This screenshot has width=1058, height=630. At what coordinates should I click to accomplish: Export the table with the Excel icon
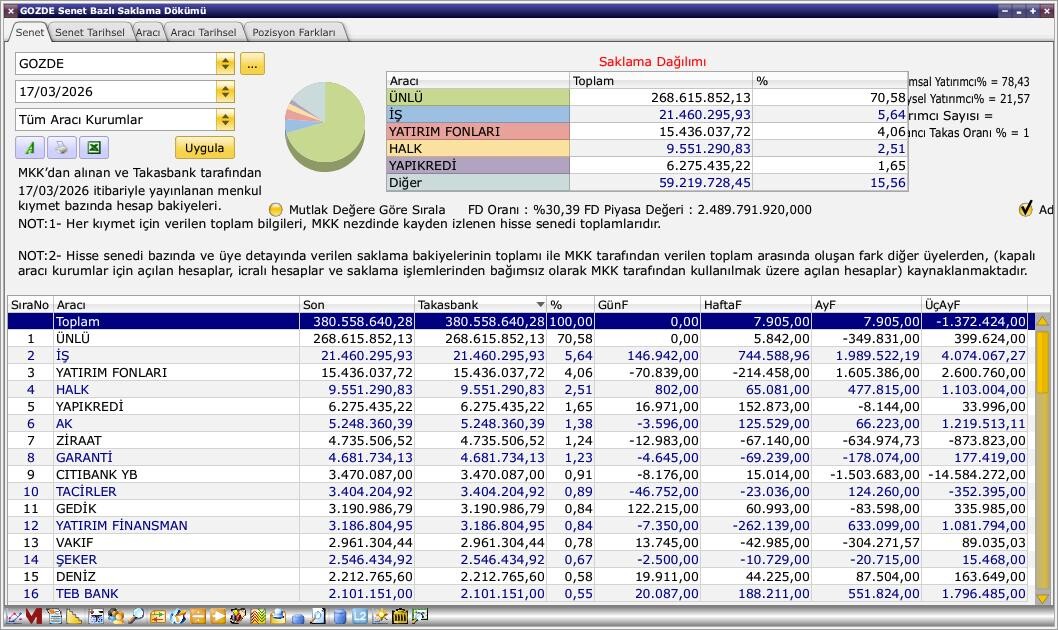pyautogui.click(x=93, y=148)
